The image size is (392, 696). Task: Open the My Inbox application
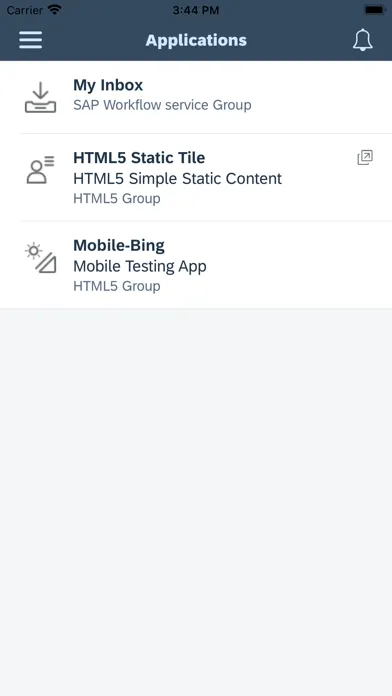pyautogui.click(x=196, y=97)
